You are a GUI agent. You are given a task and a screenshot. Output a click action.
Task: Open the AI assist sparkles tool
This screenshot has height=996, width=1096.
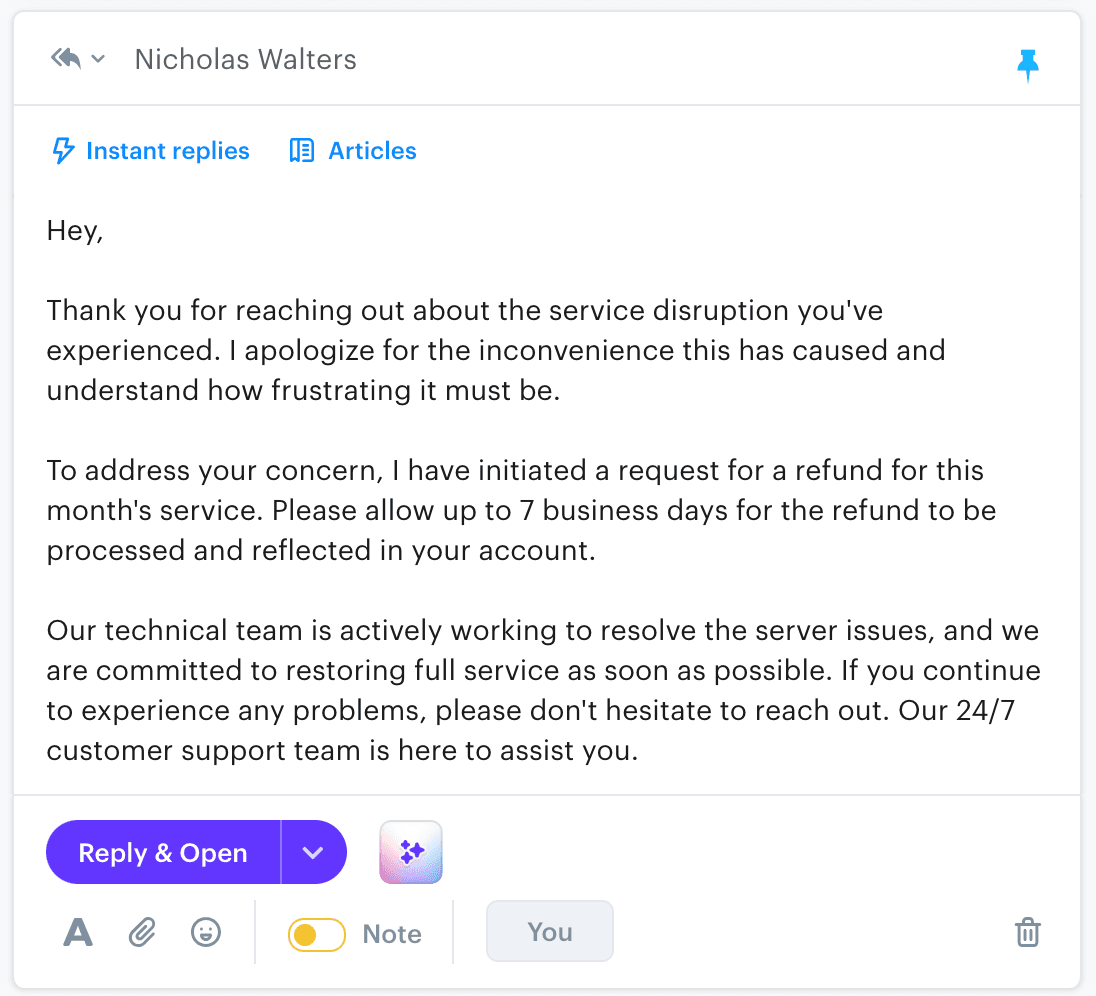(410, 852)
